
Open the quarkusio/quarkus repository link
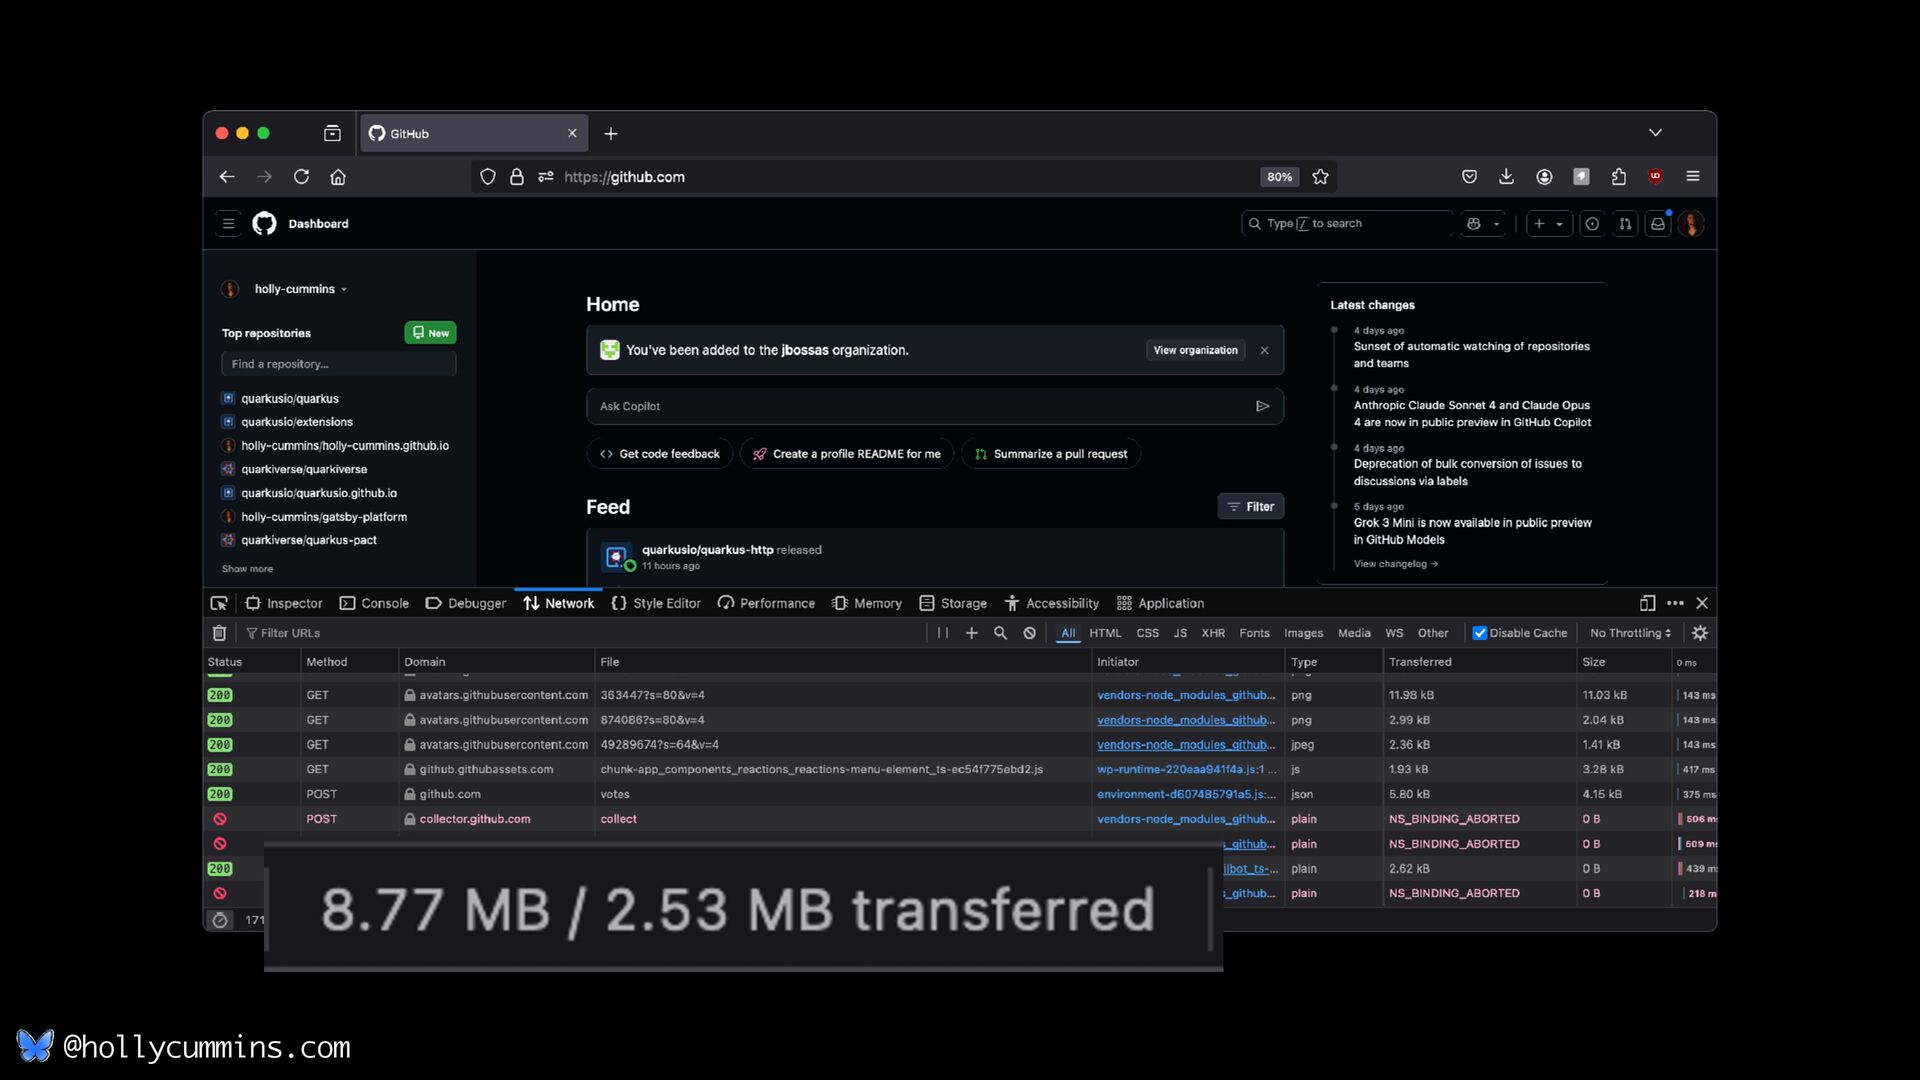point(290,398)
